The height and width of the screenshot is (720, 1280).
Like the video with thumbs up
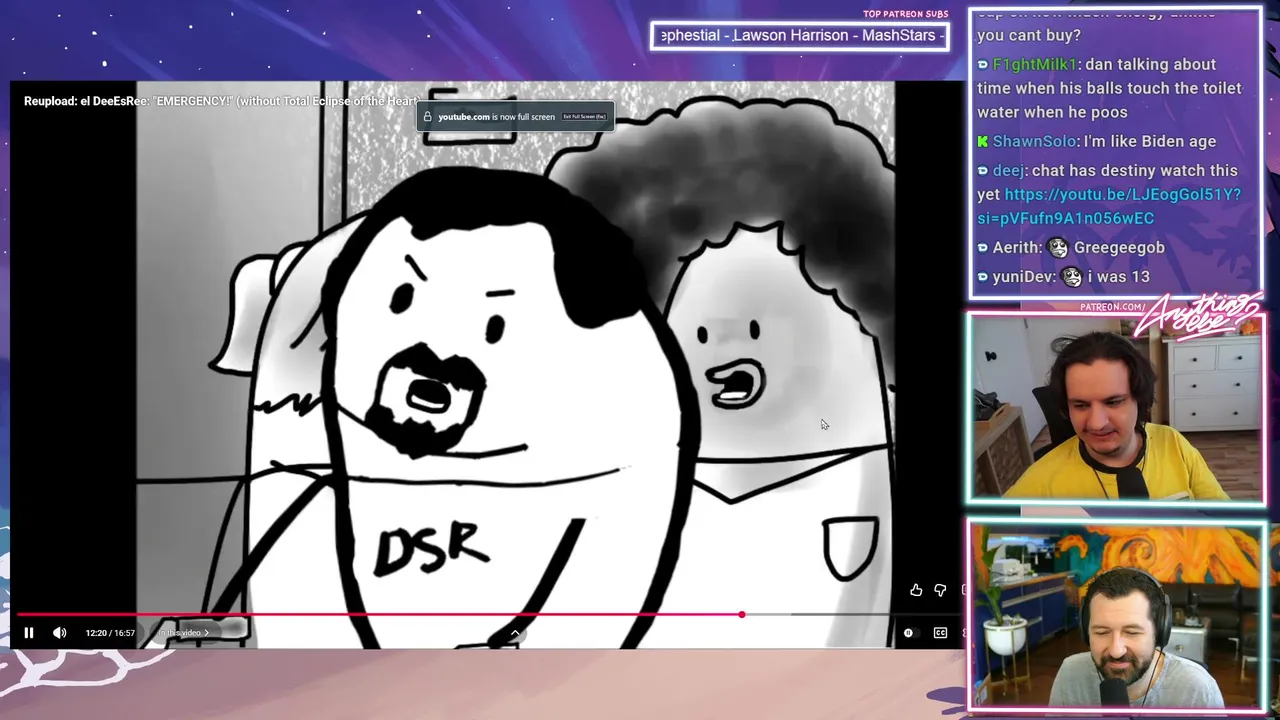coord(916,591)
